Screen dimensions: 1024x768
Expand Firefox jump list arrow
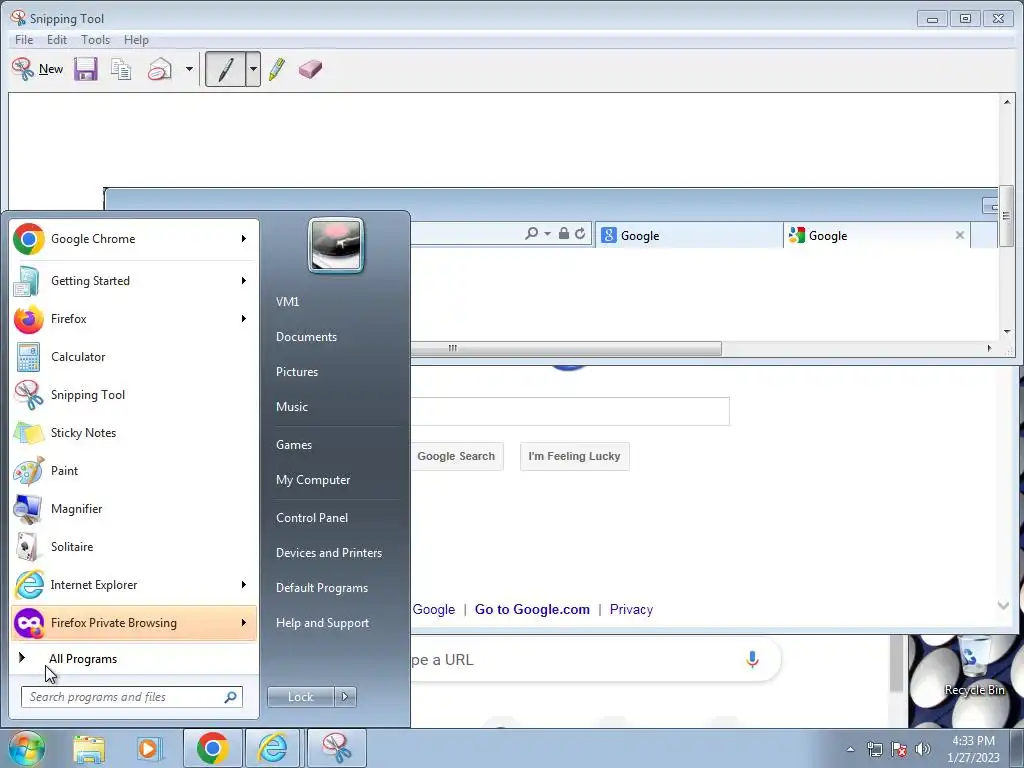click(x=244, y=319)
